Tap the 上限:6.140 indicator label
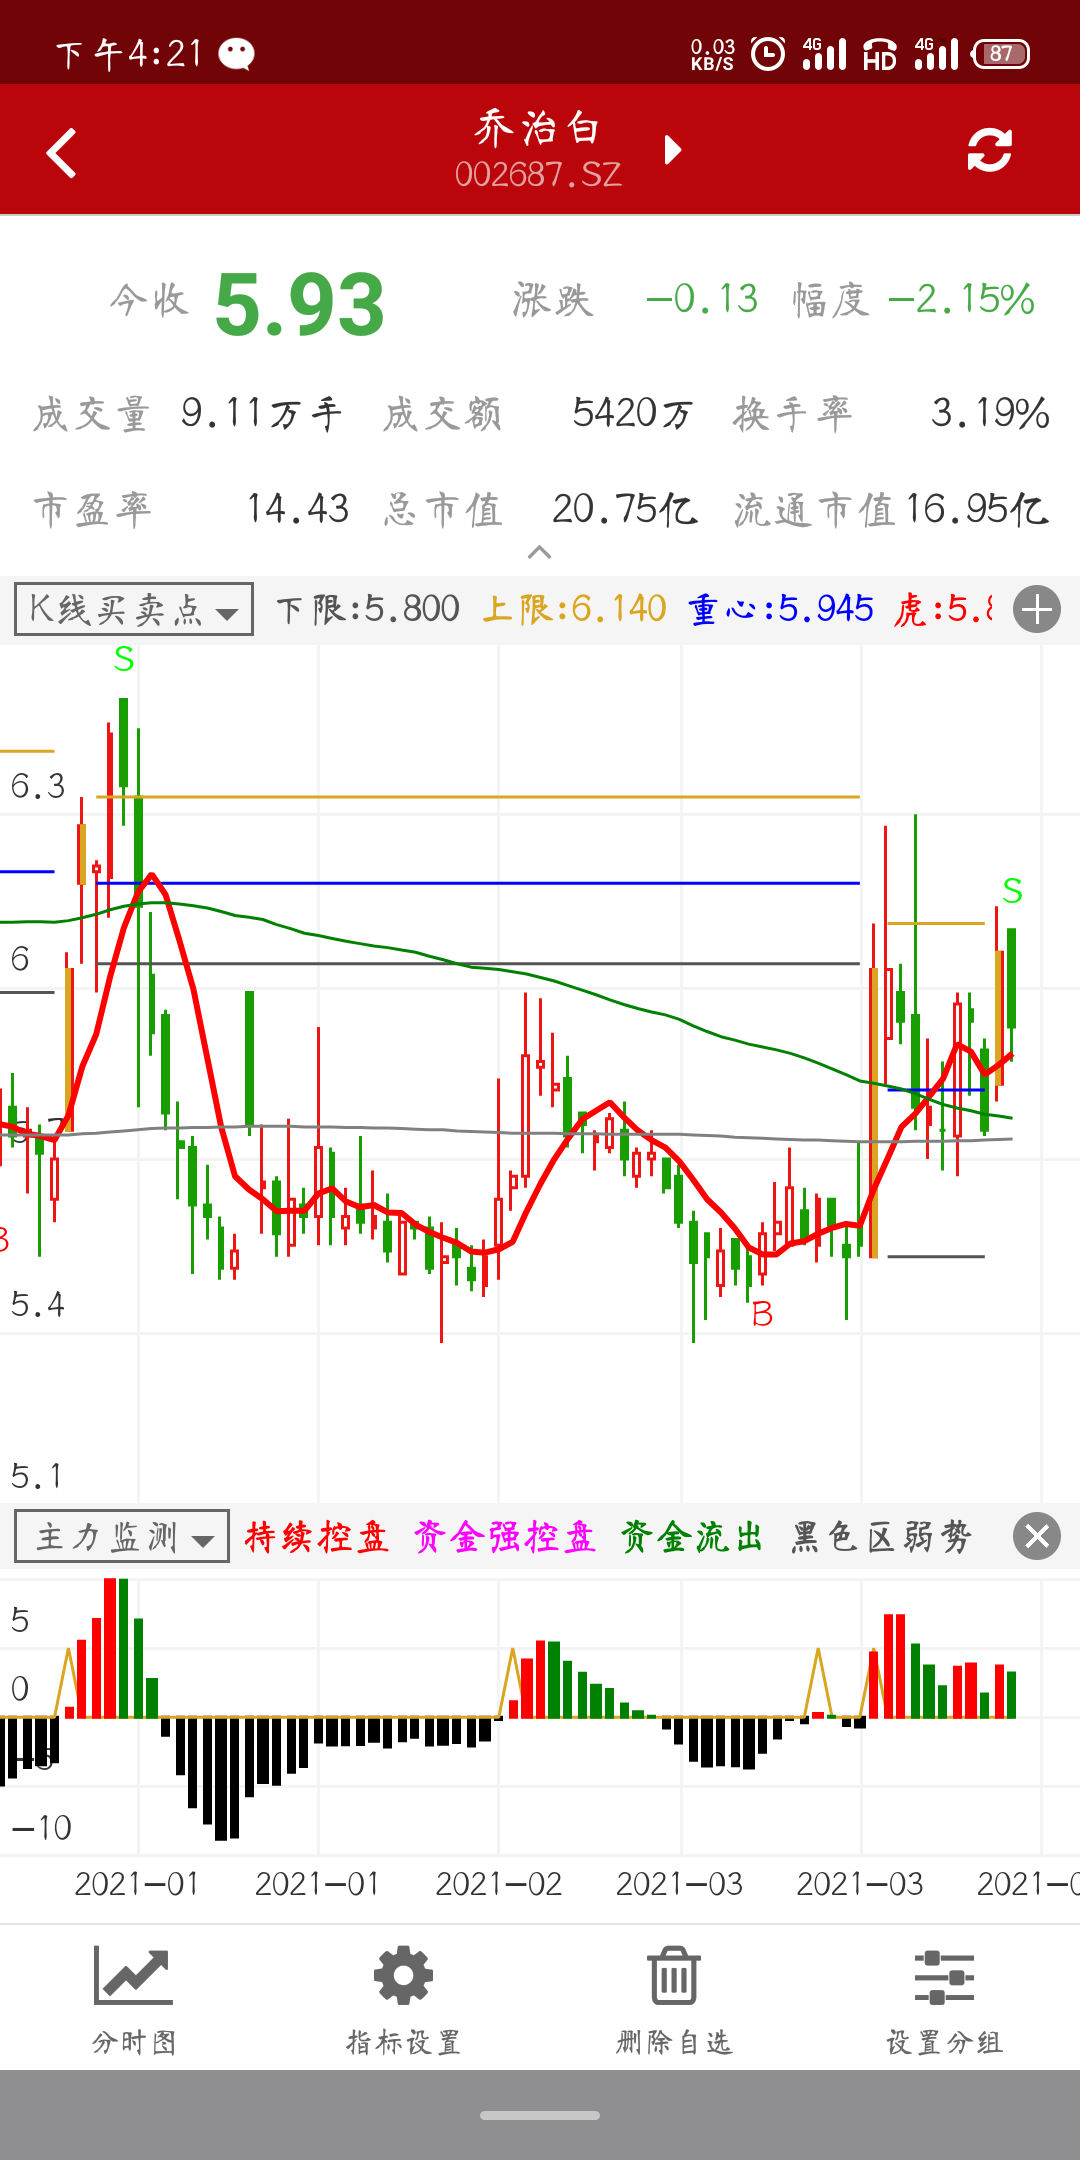 [x=574, y=609]
